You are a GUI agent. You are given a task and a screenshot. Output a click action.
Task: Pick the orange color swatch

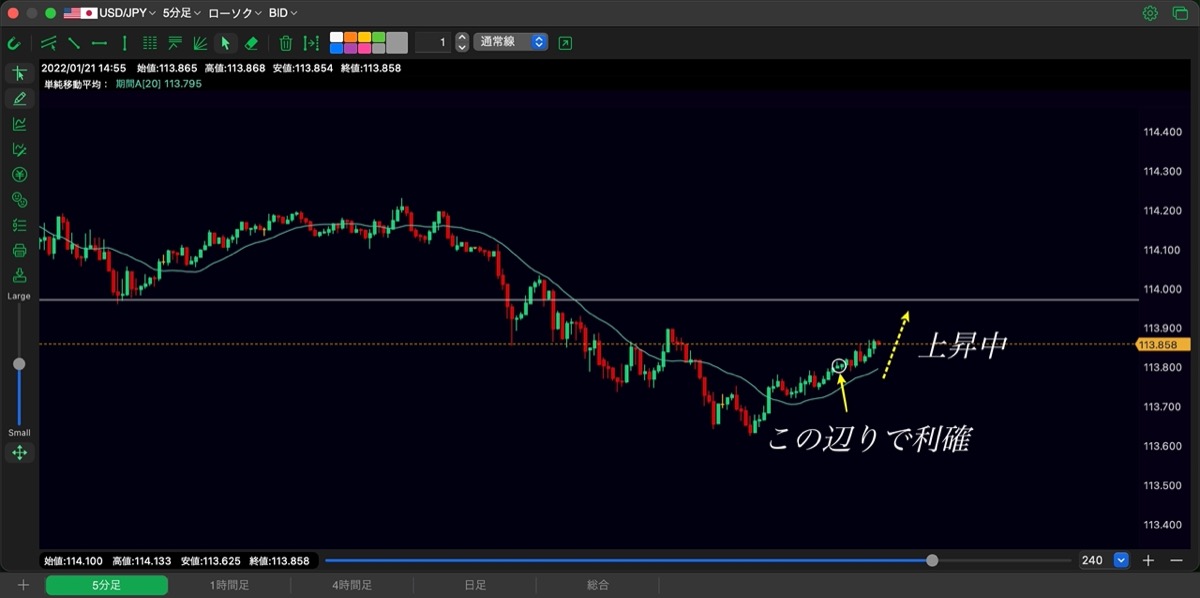[351, 37]
